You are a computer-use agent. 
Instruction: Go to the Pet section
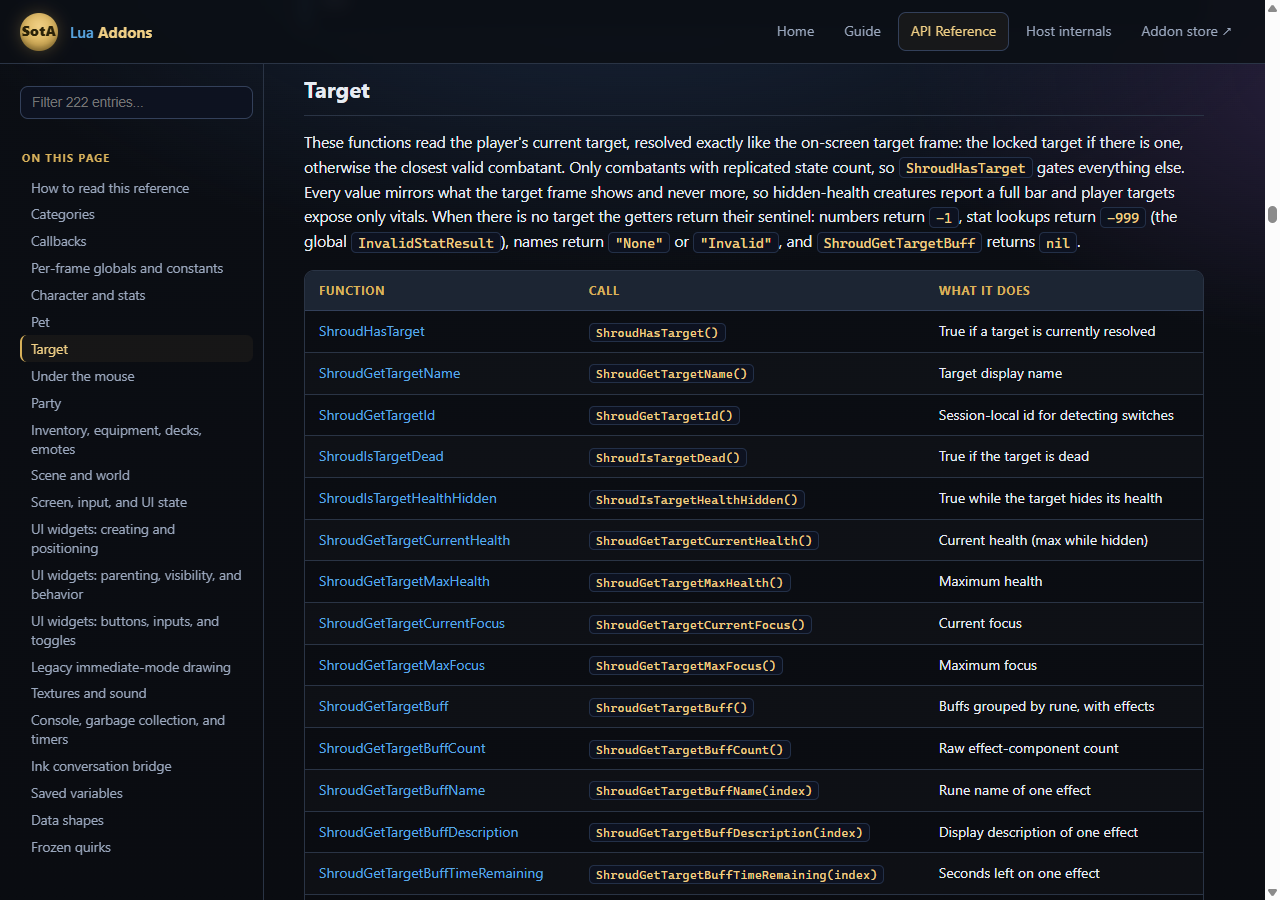point(40,322)
